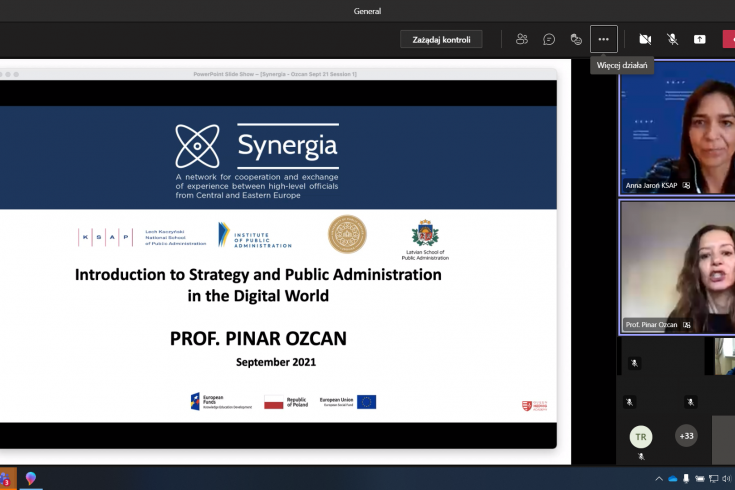Click the OneDrive cloud tray icon
Screen dimensions: 735x490
(673, 479)
